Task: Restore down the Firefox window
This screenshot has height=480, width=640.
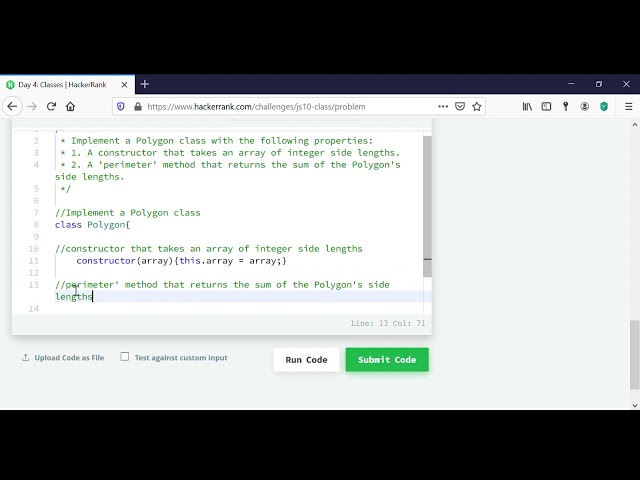Action: pos(599,84)
